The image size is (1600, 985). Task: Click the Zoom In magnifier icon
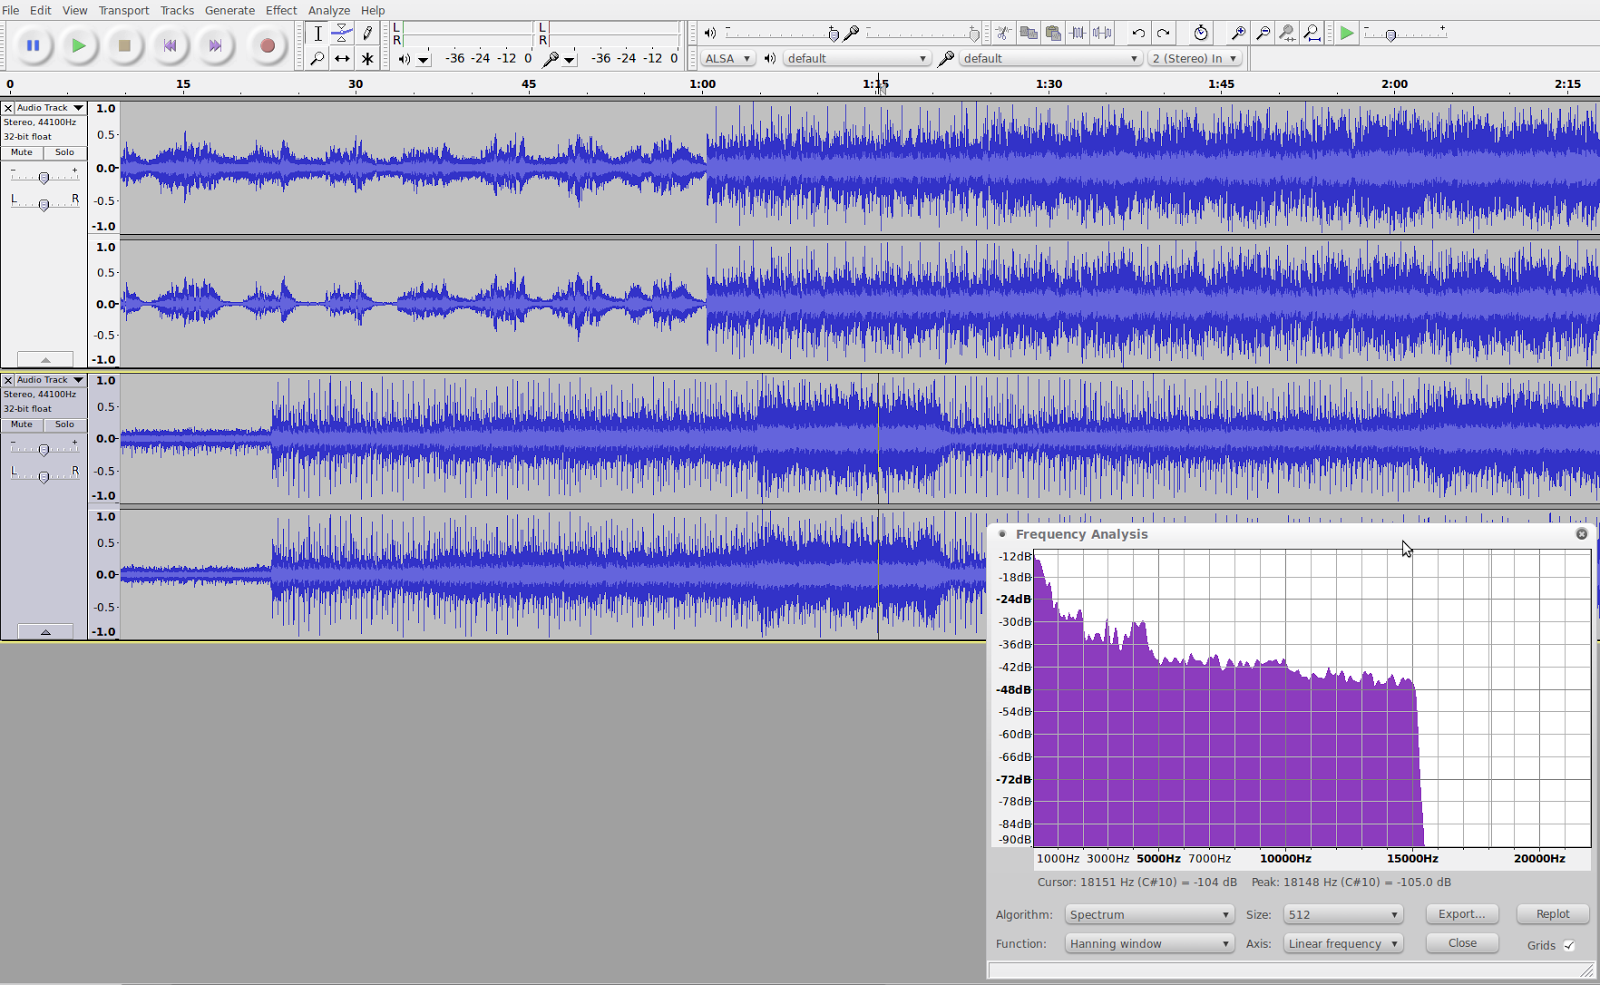1238,33
